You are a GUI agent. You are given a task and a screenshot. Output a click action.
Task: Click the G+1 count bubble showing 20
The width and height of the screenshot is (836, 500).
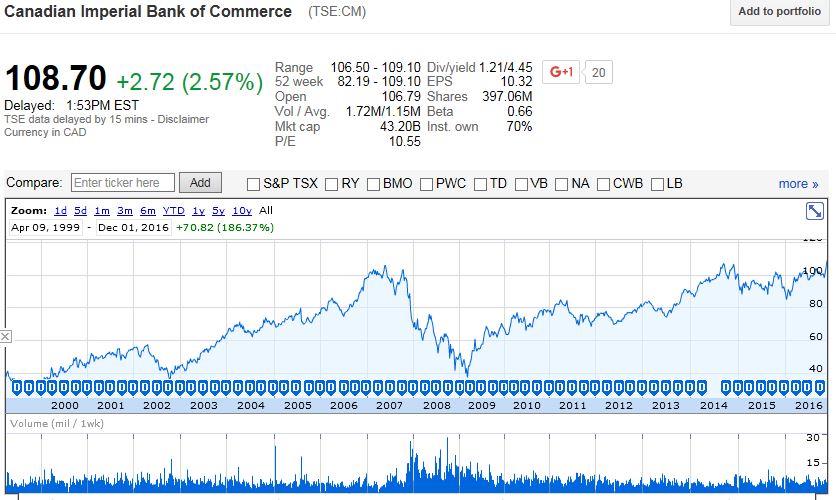pyautogui.click(x=599, y=72)
